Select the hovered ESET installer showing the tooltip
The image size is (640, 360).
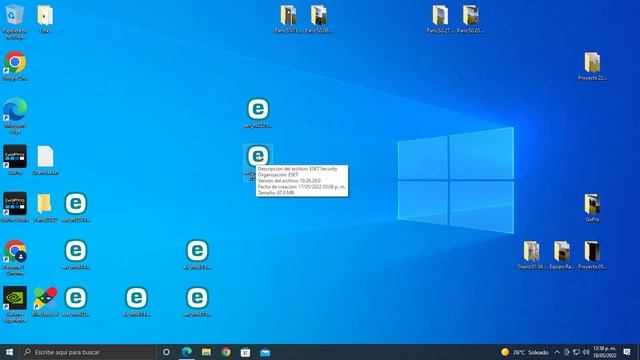click(258, 156)
